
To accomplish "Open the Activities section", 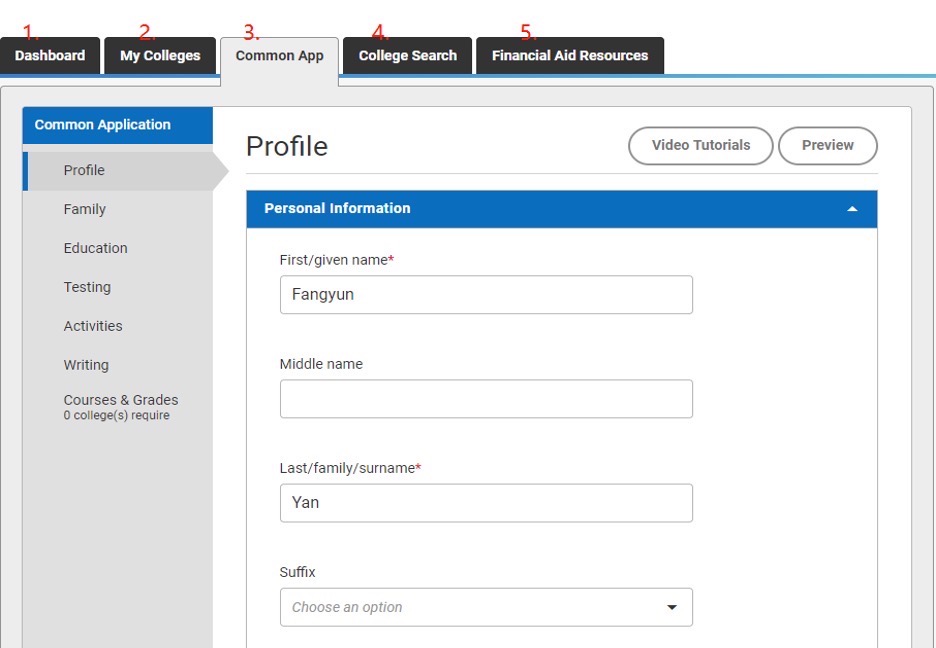I will click(93, 326).
